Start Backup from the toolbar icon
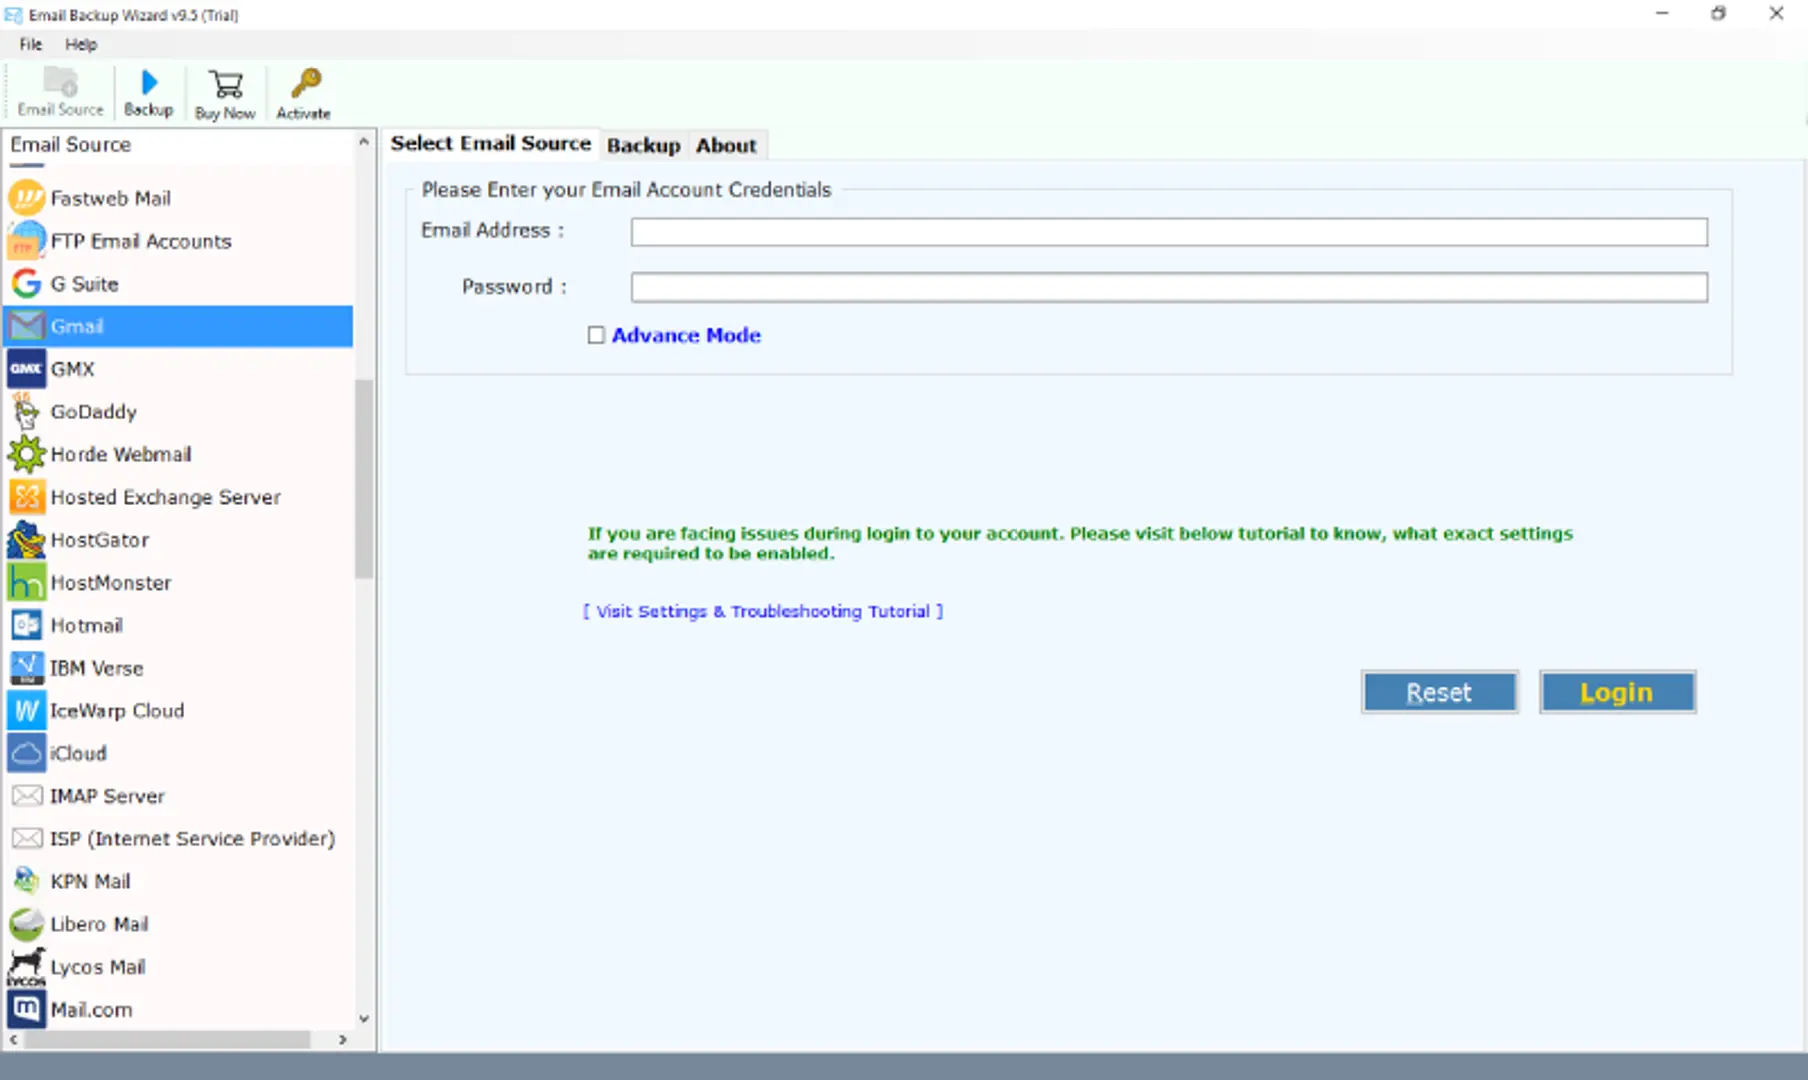The width and height of the screenshot is (1808, 1080). coord(149,82)
